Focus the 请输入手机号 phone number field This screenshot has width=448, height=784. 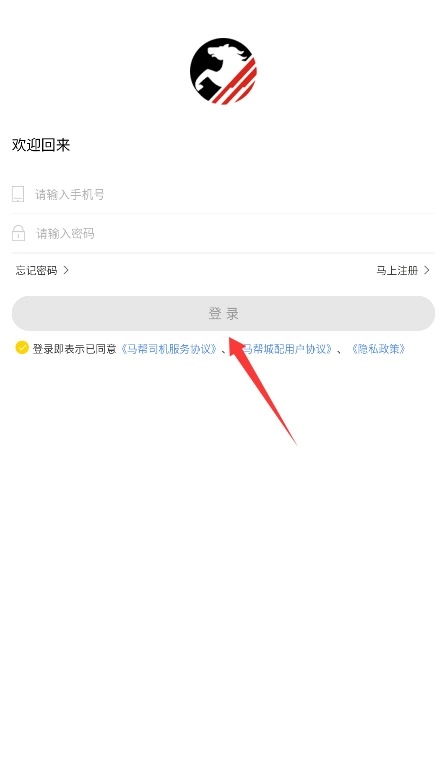(x=224, y=194)
